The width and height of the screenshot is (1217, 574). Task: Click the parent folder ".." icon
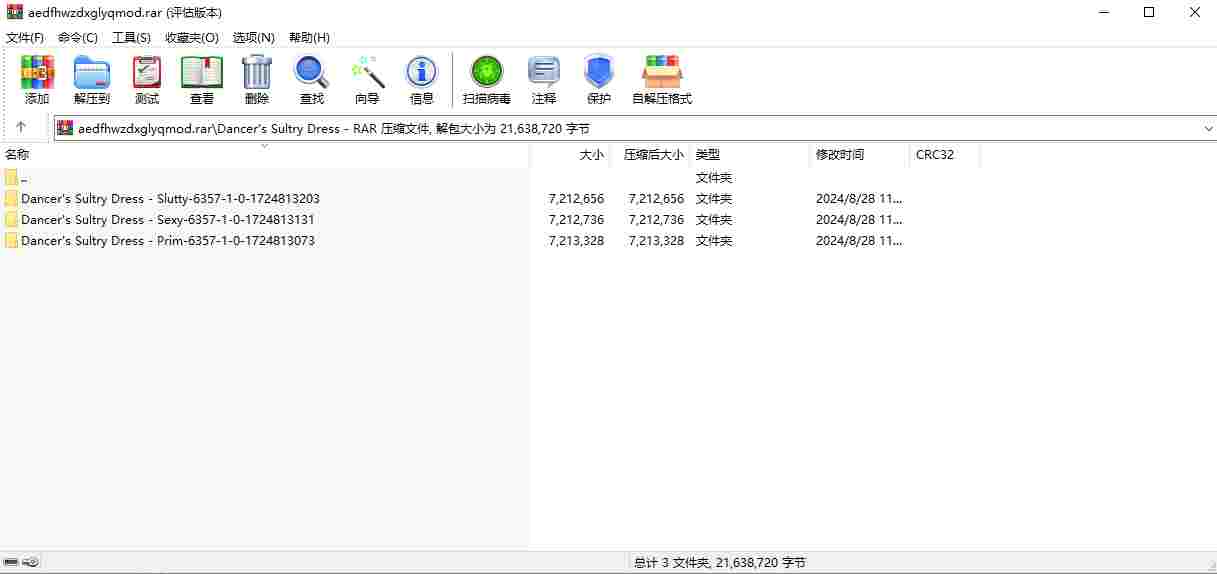11,177
